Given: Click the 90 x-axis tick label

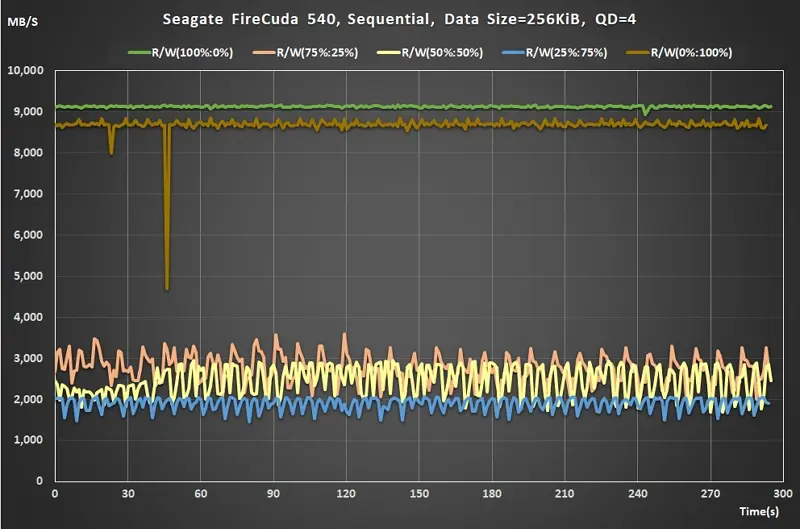Looking at the screenshot, I should (273, 494).
